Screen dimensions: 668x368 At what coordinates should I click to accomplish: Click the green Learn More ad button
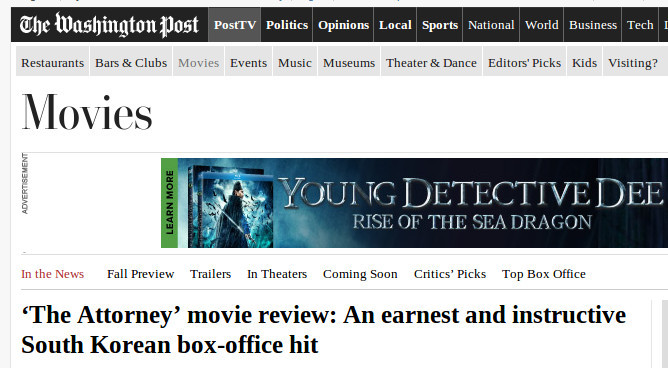tap(170, 203)
